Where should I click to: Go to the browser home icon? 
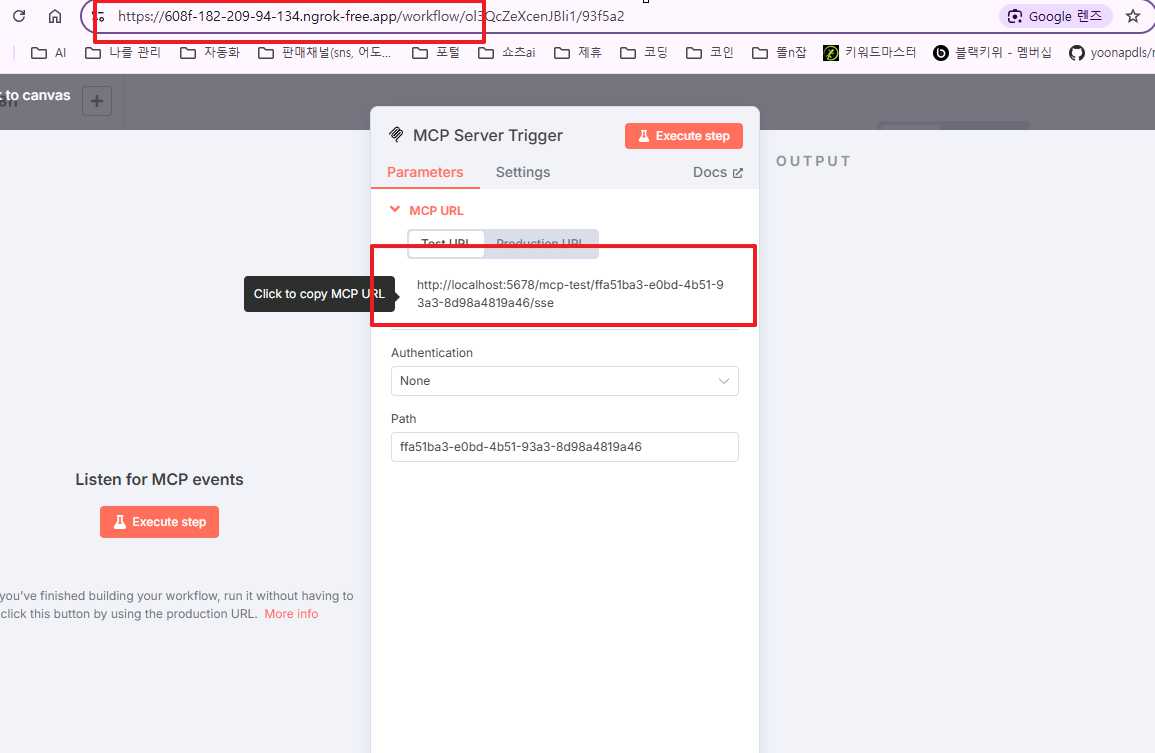pyautogui.click(x=55, y=15)
